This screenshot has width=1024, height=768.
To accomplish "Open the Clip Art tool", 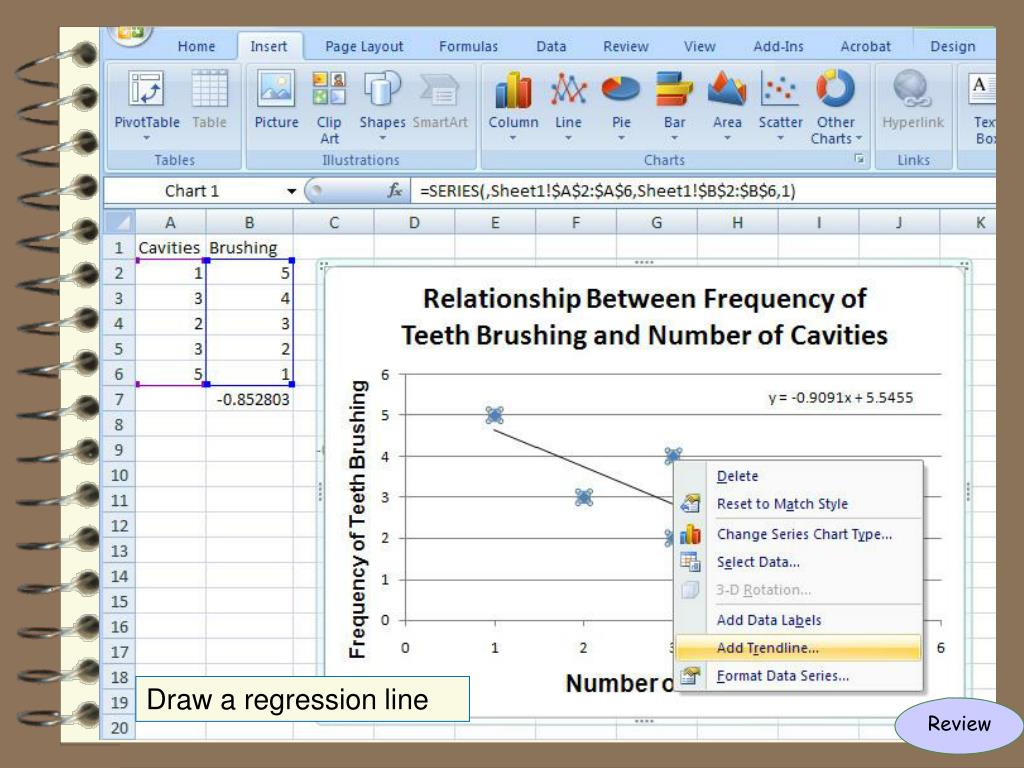I will 329,91.
